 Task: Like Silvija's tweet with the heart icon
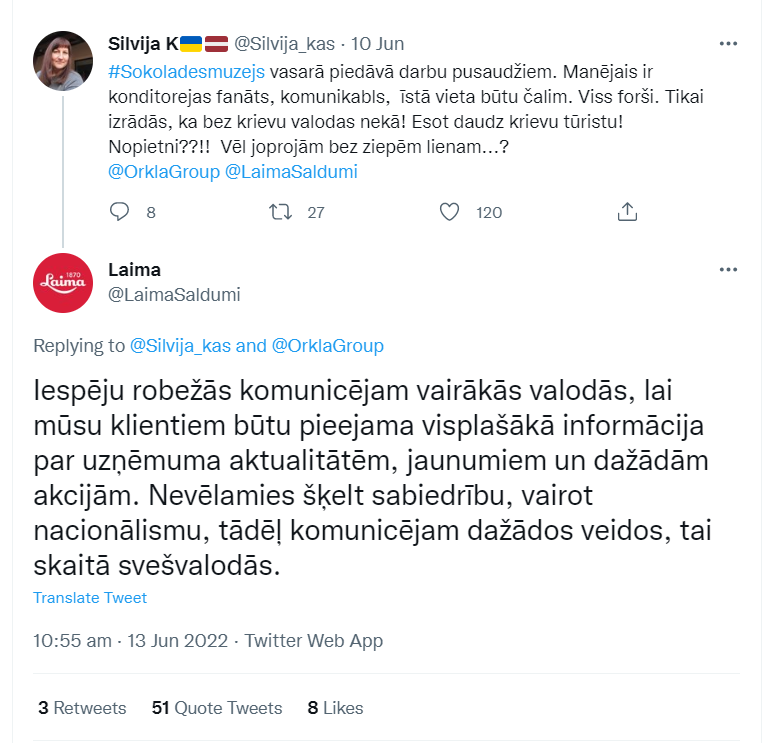point(449,212)
